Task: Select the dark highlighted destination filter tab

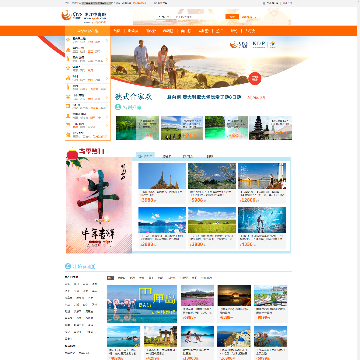Action: (x=110, y=278)
